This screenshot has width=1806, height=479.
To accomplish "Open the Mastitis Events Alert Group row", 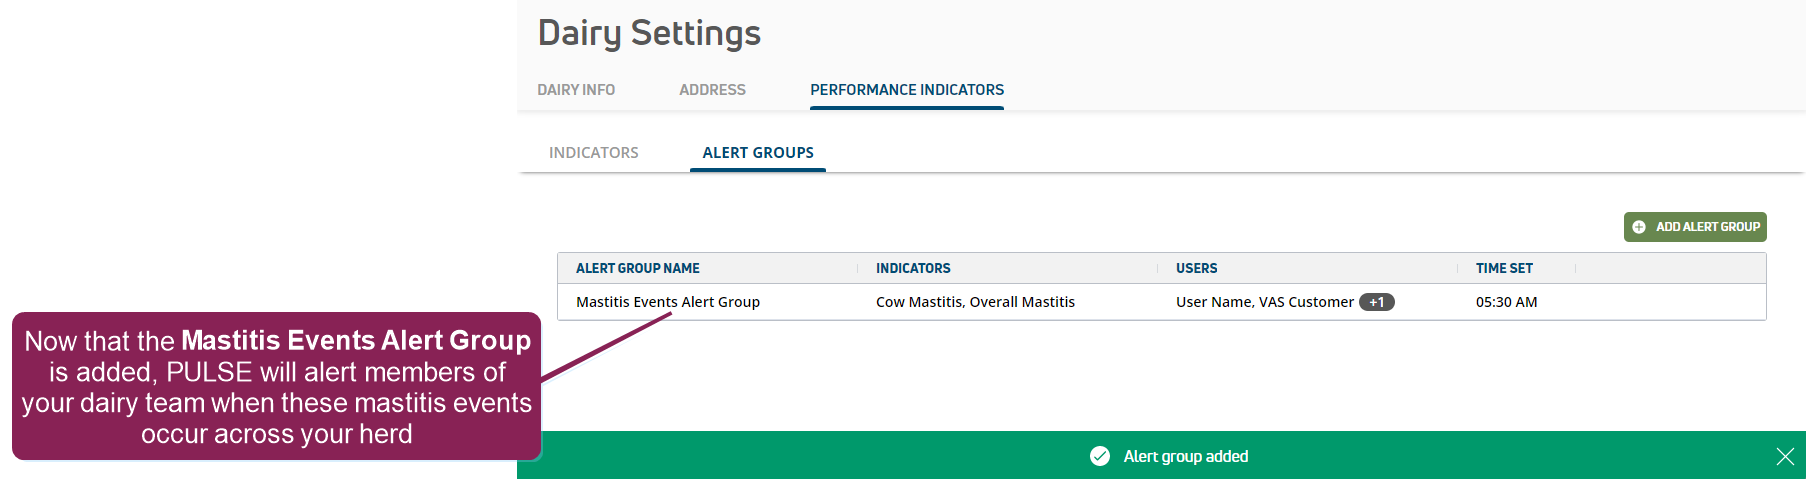I will [x=668, y=302].
